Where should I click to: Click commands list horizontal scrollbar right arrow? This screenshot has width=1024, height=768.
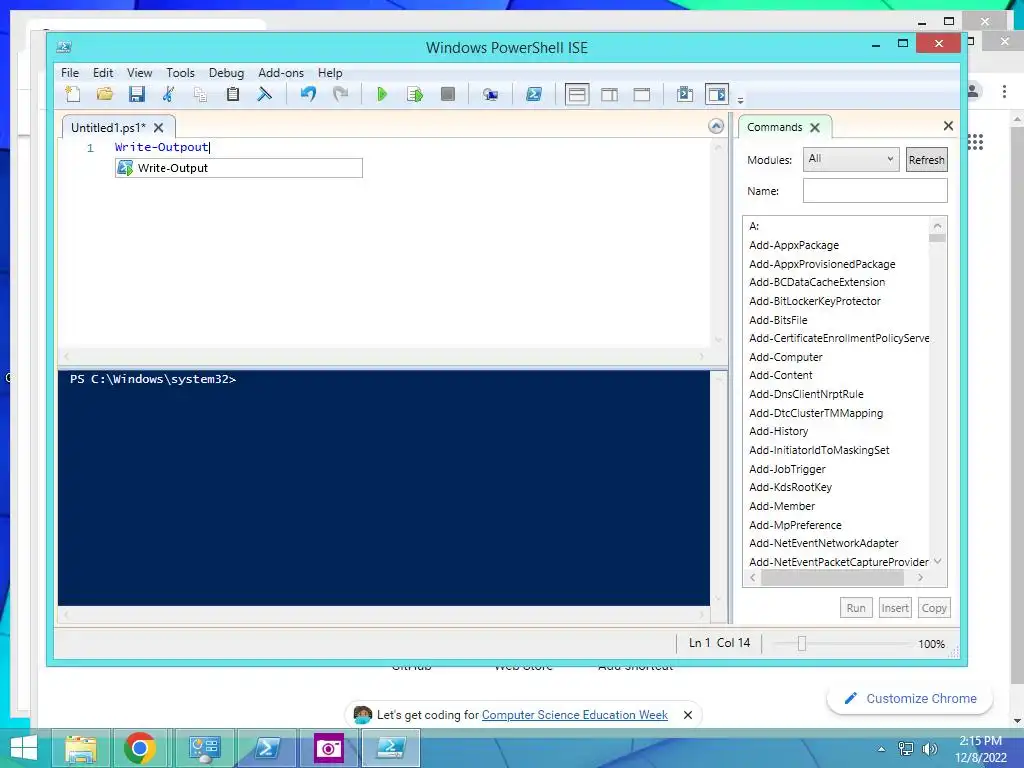point(920,577)
